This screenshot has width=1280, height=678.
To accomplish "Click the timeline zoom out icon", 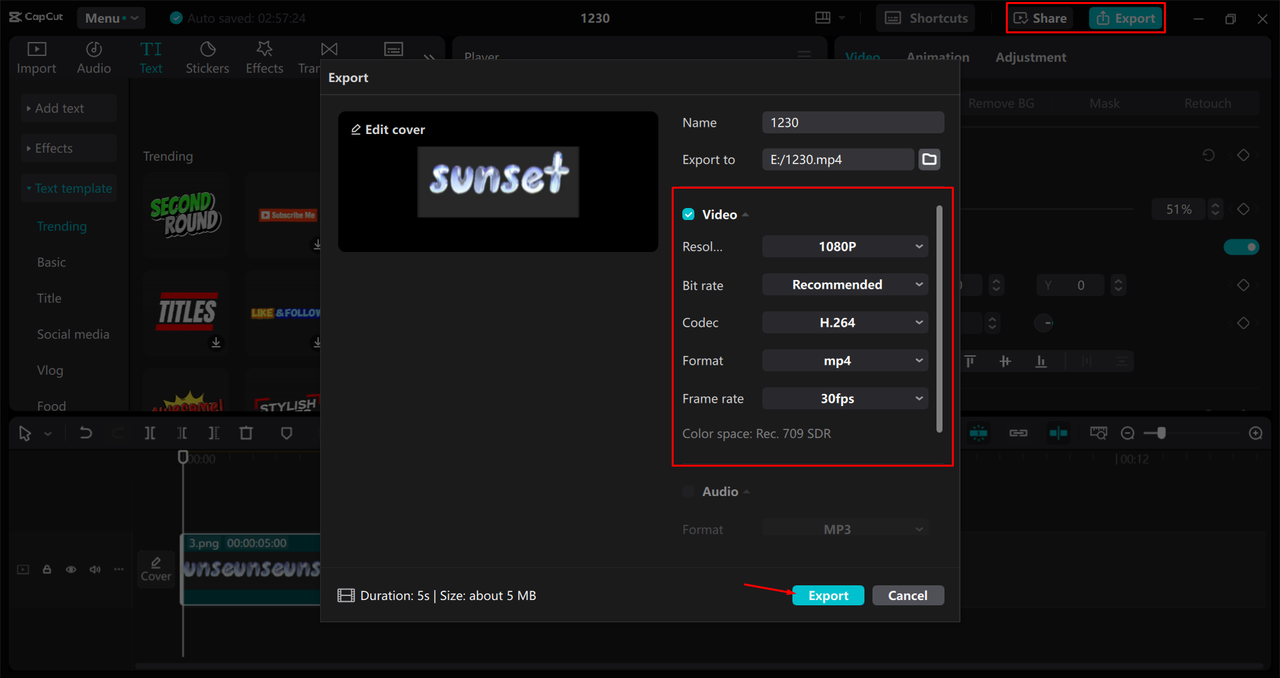I will [x=1128, y=433].
